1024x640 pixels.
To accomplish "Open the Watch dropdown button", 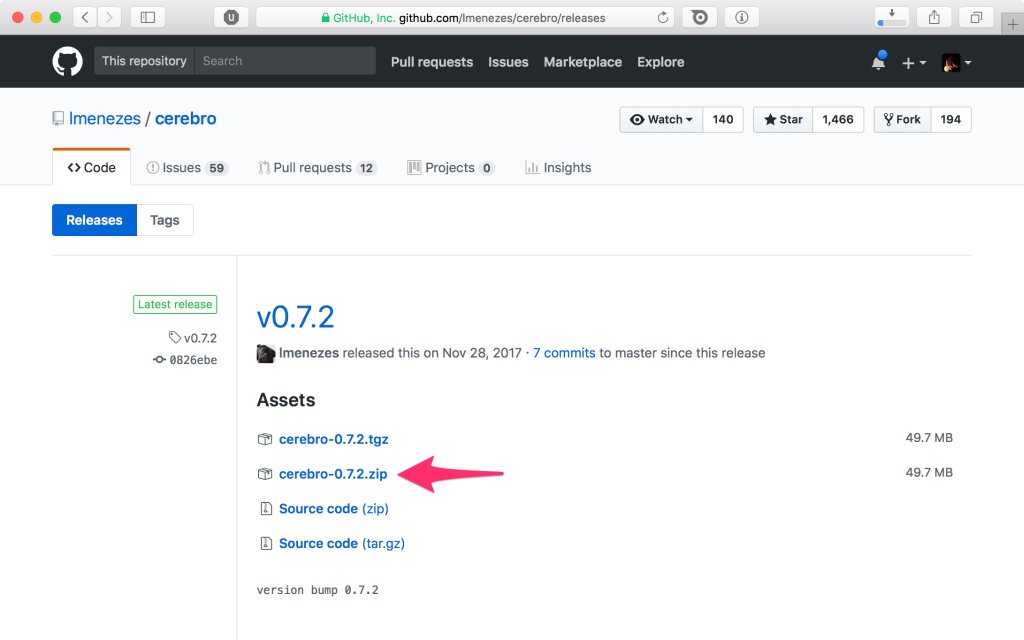I will pyautogui.click(x=661, y=120).
